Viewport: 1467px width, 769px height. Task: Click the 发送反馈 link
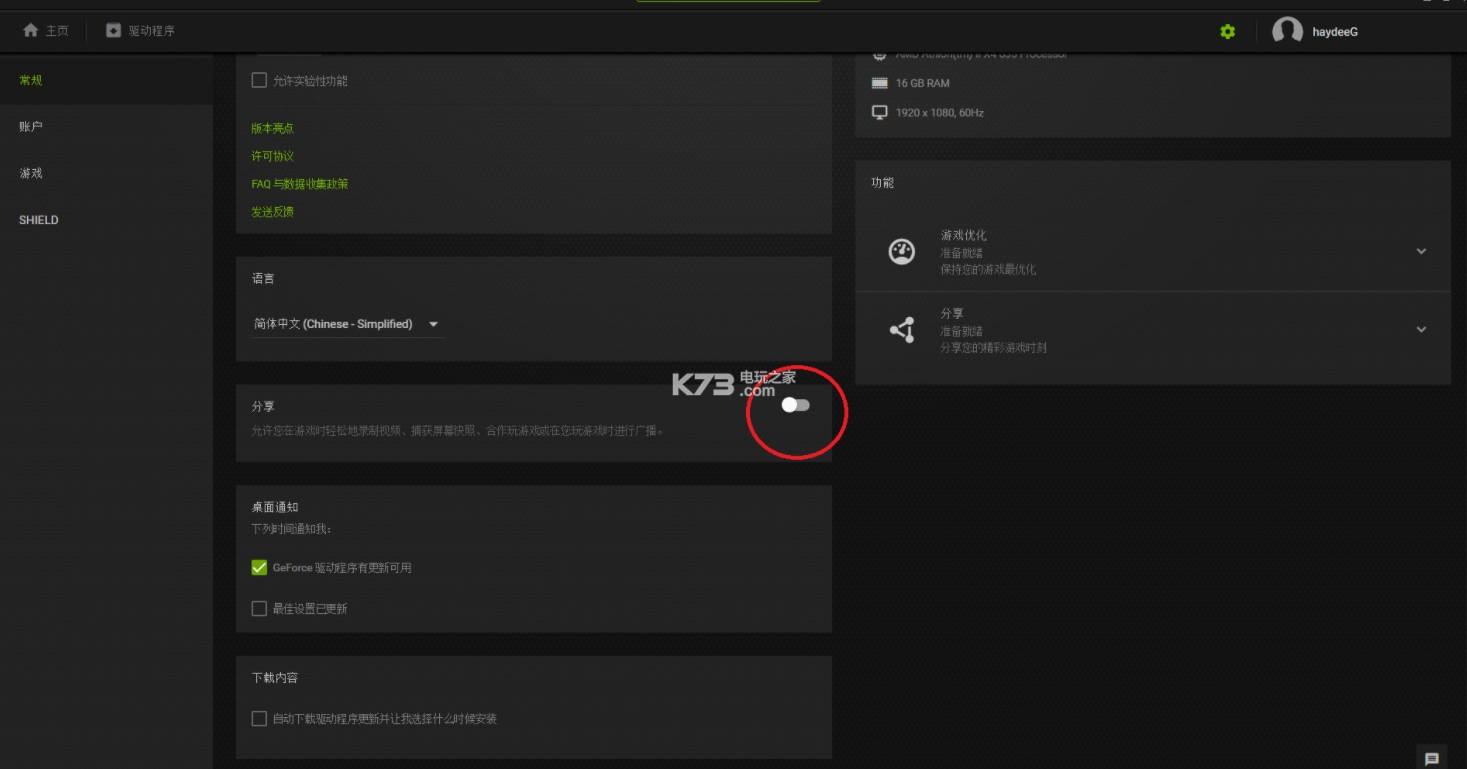pyautogui.click(x=272, y=212)
